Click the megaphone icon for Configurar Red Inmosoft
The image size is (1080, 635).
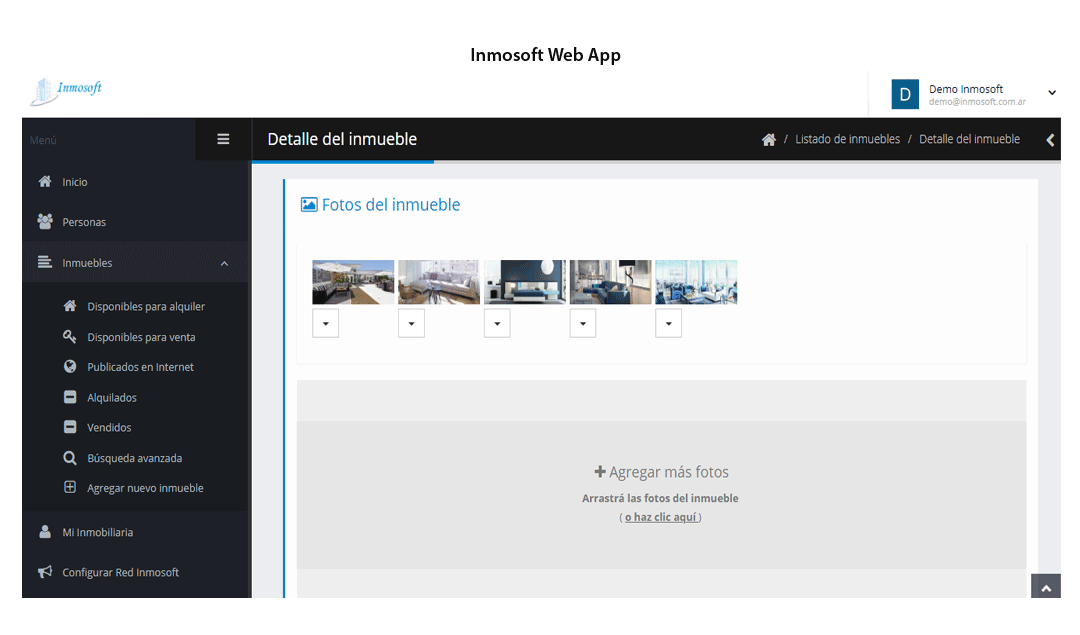[45, 572]
